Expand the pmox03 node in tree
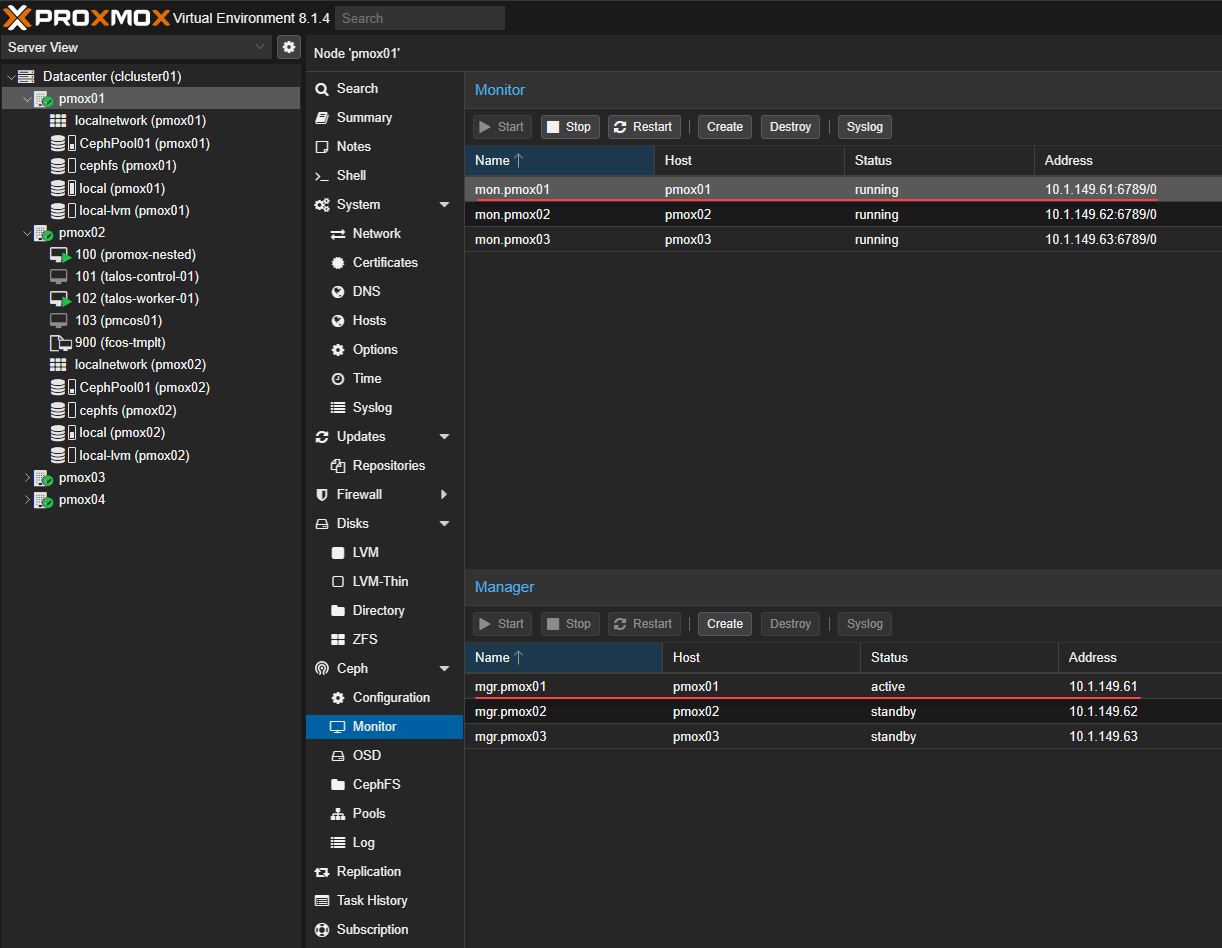The width and height of the screenshot is (1222, 948). 28,478
